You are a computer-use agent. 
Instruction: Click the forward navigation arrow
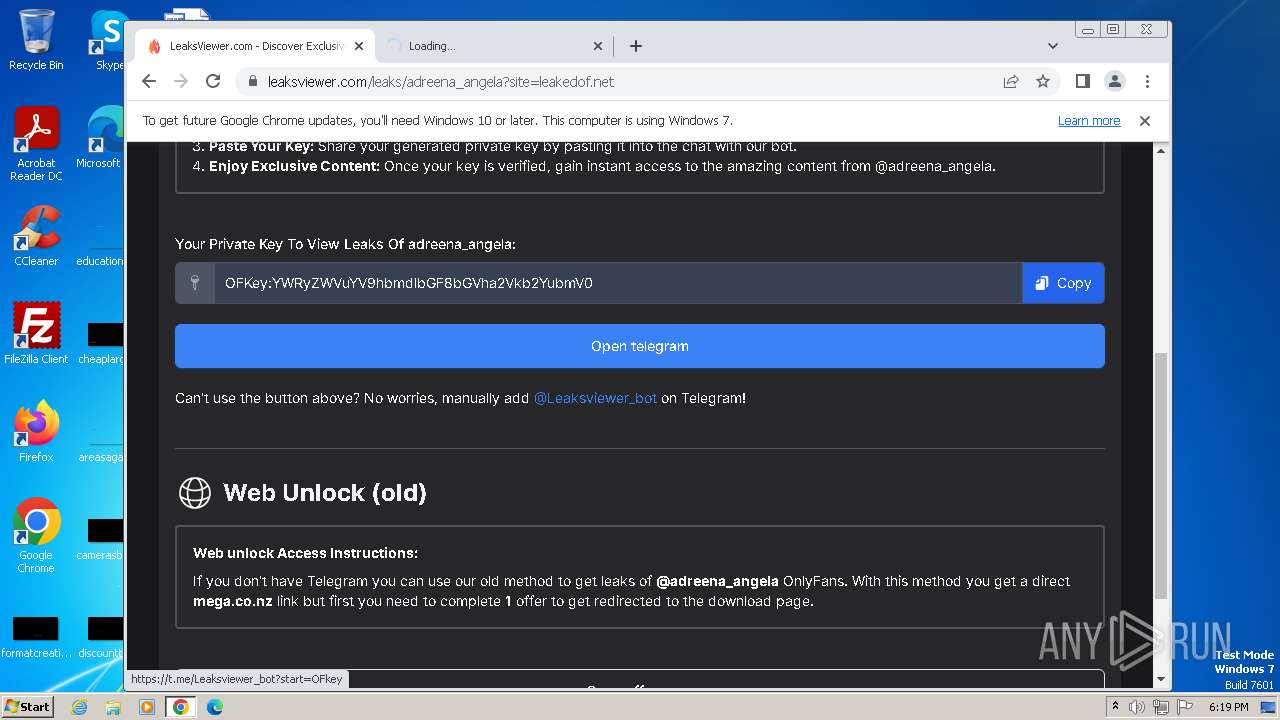click(181, 81)
